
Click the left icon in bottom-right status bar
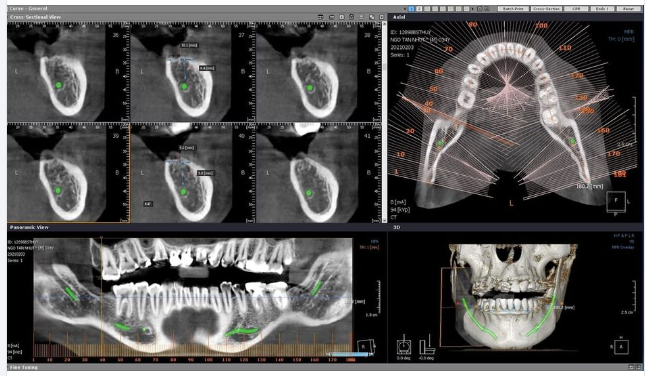[x=632, y=367]
